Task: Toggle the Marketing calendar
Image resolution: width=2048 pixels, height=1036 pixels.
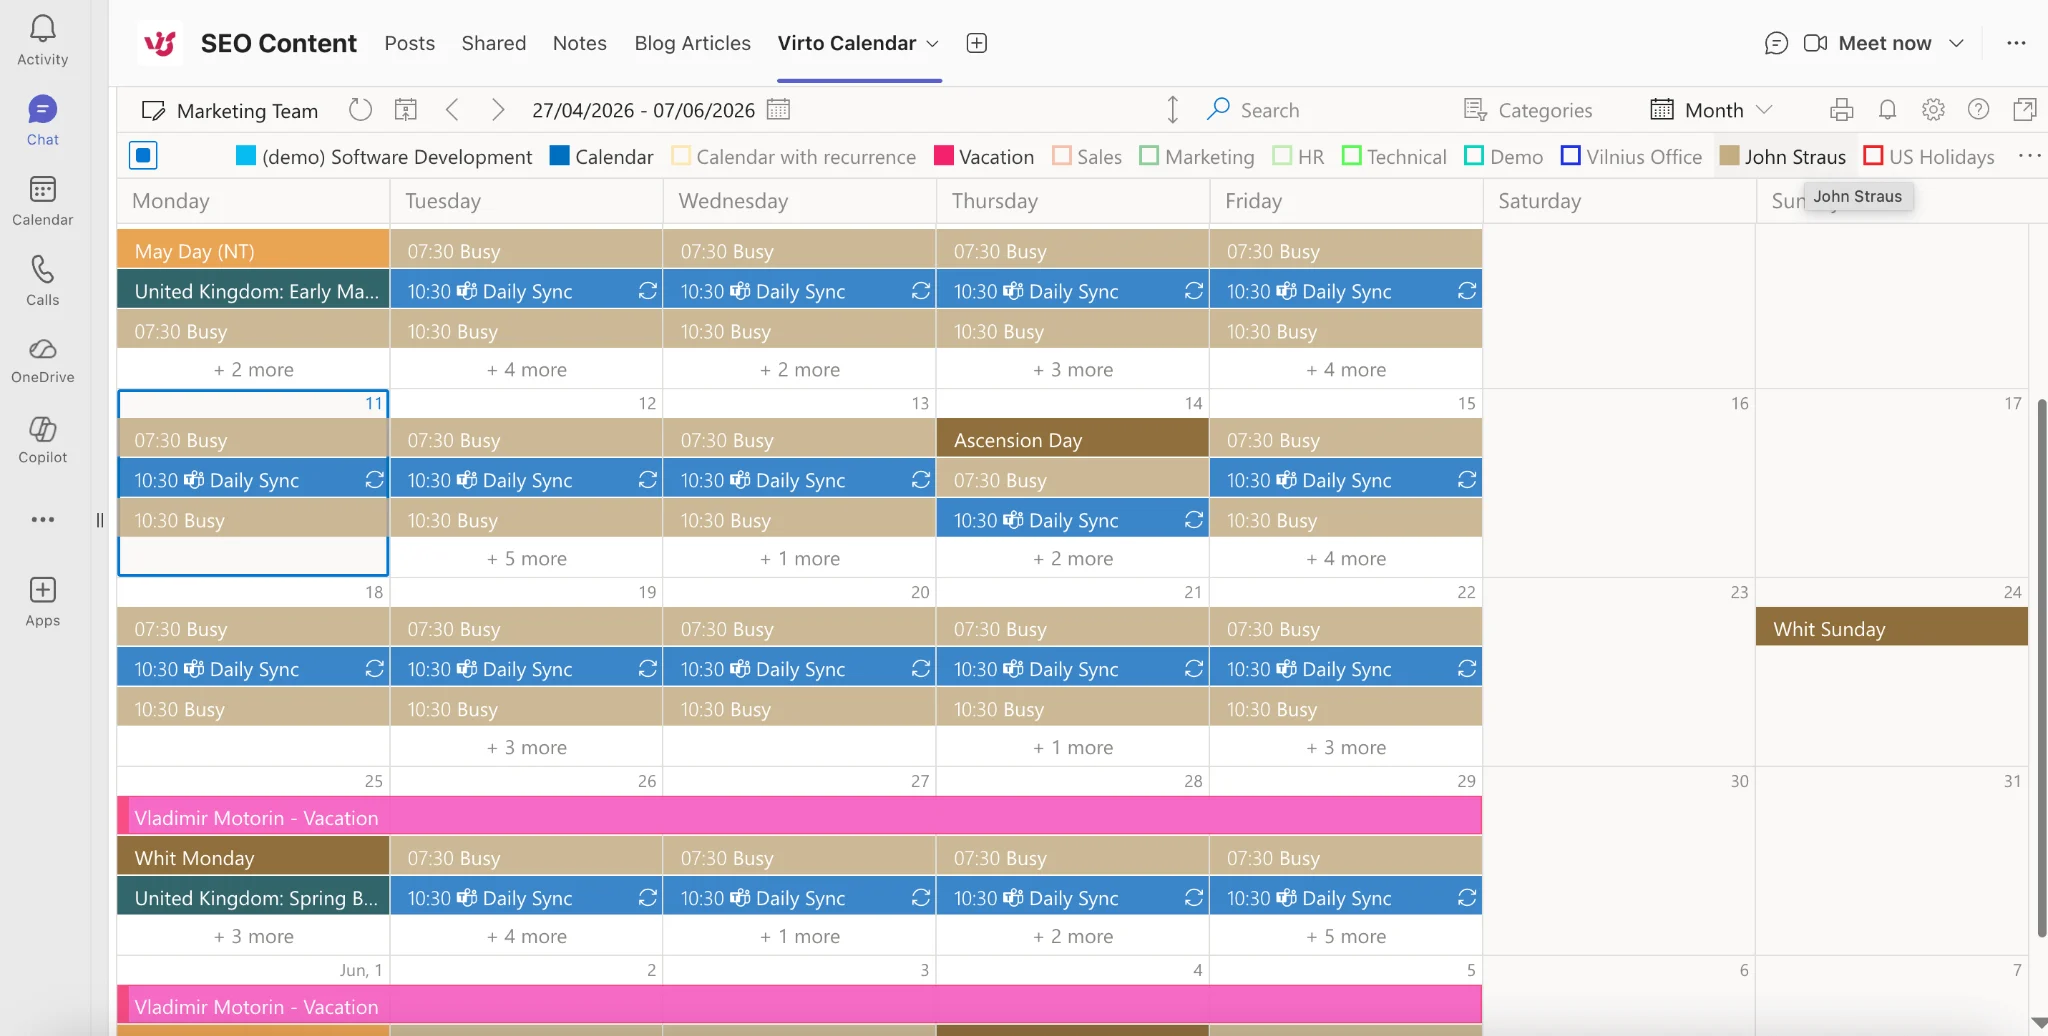Action: point(1197,157)
